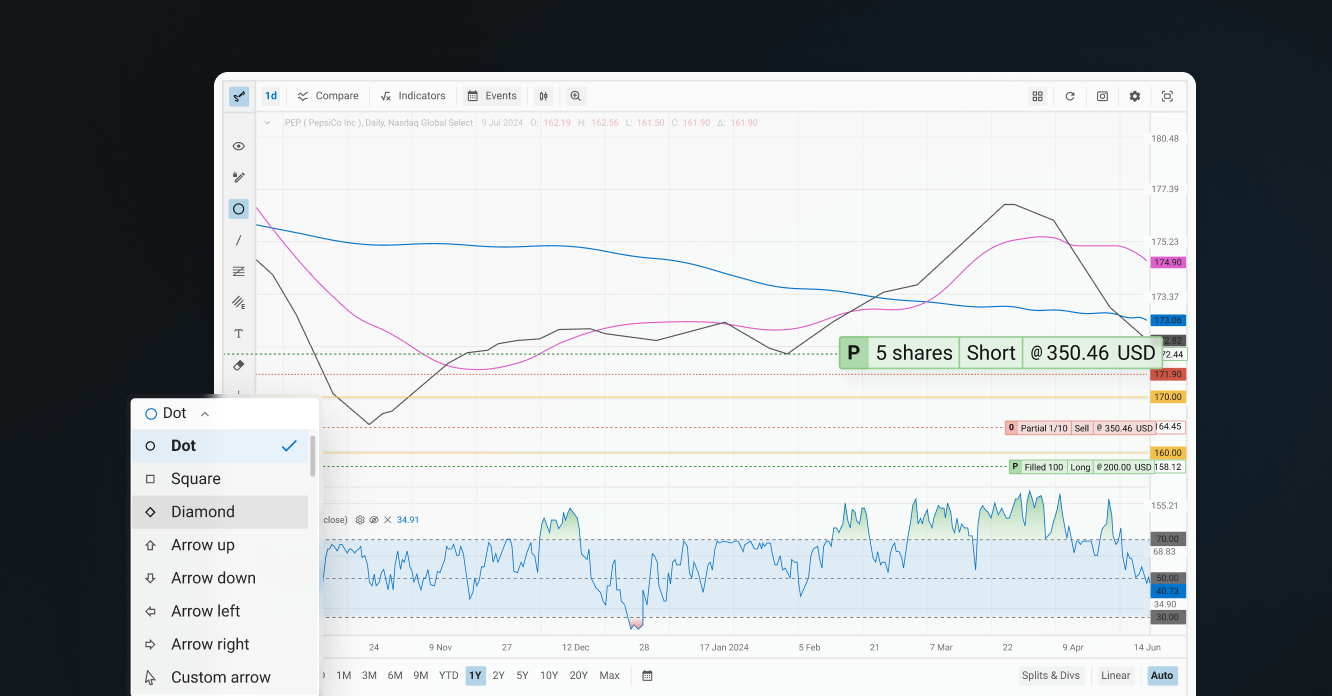Image resolution: width=1332 pixels, height=696 pixels.
Task: Open the multi-chart layout selector
Action: (1037, 96)
